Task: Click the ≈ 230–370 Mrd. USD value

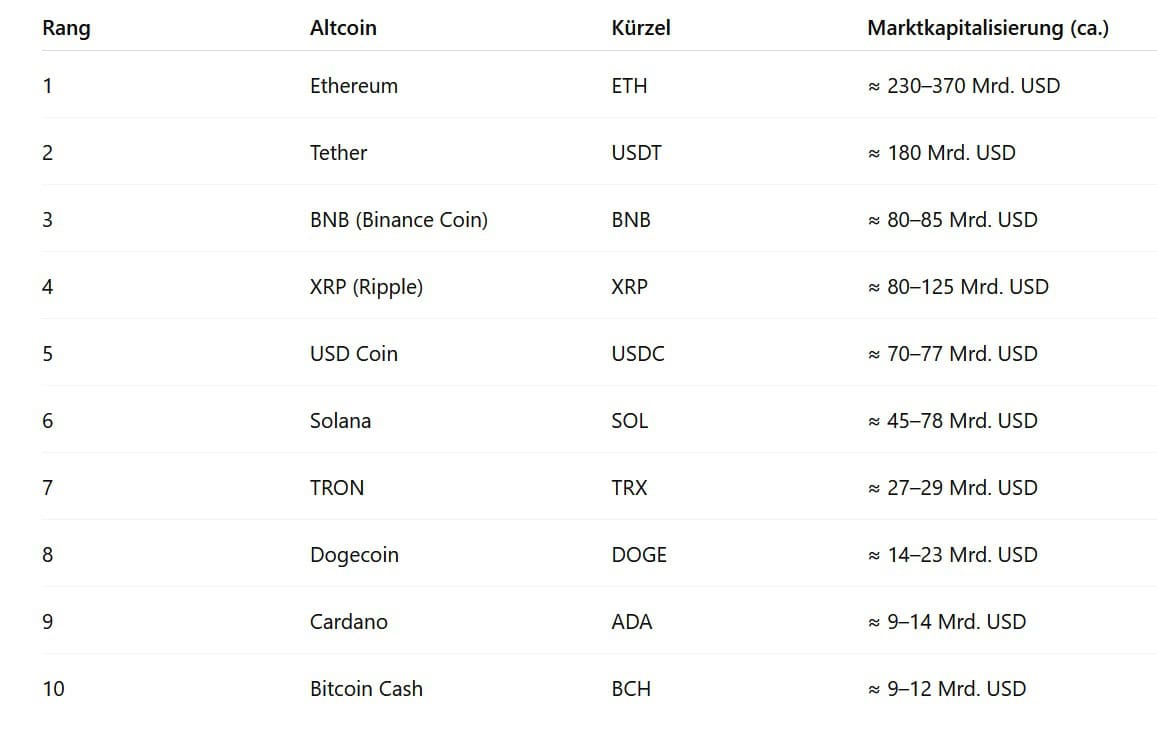Action: 964,86
